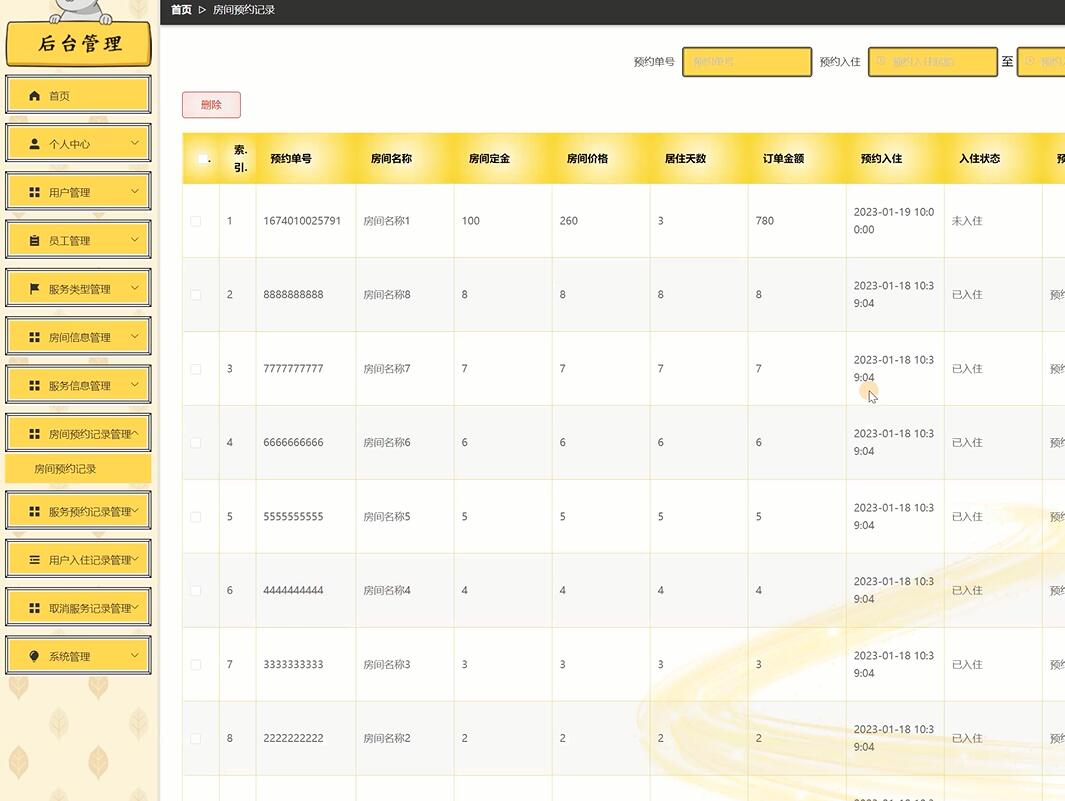Click the triangle separator arrow in breadcrumb

(x=202, y=10)
